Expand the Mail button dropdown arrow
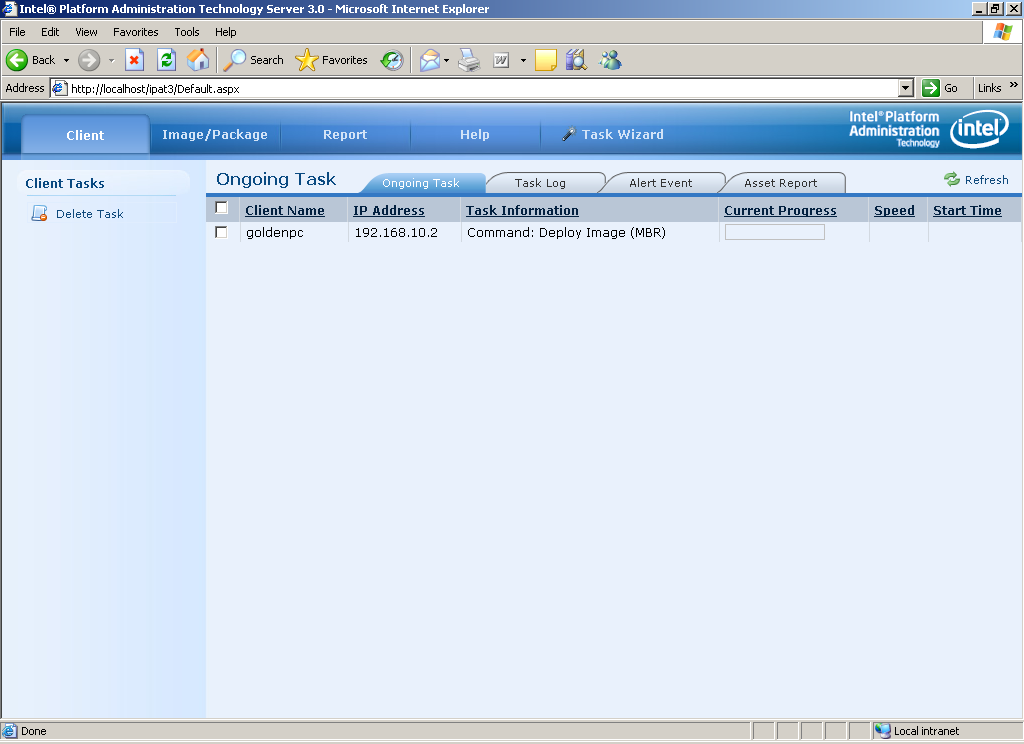The width and height of the screenshot is (1024, 744). pos(447,60)
